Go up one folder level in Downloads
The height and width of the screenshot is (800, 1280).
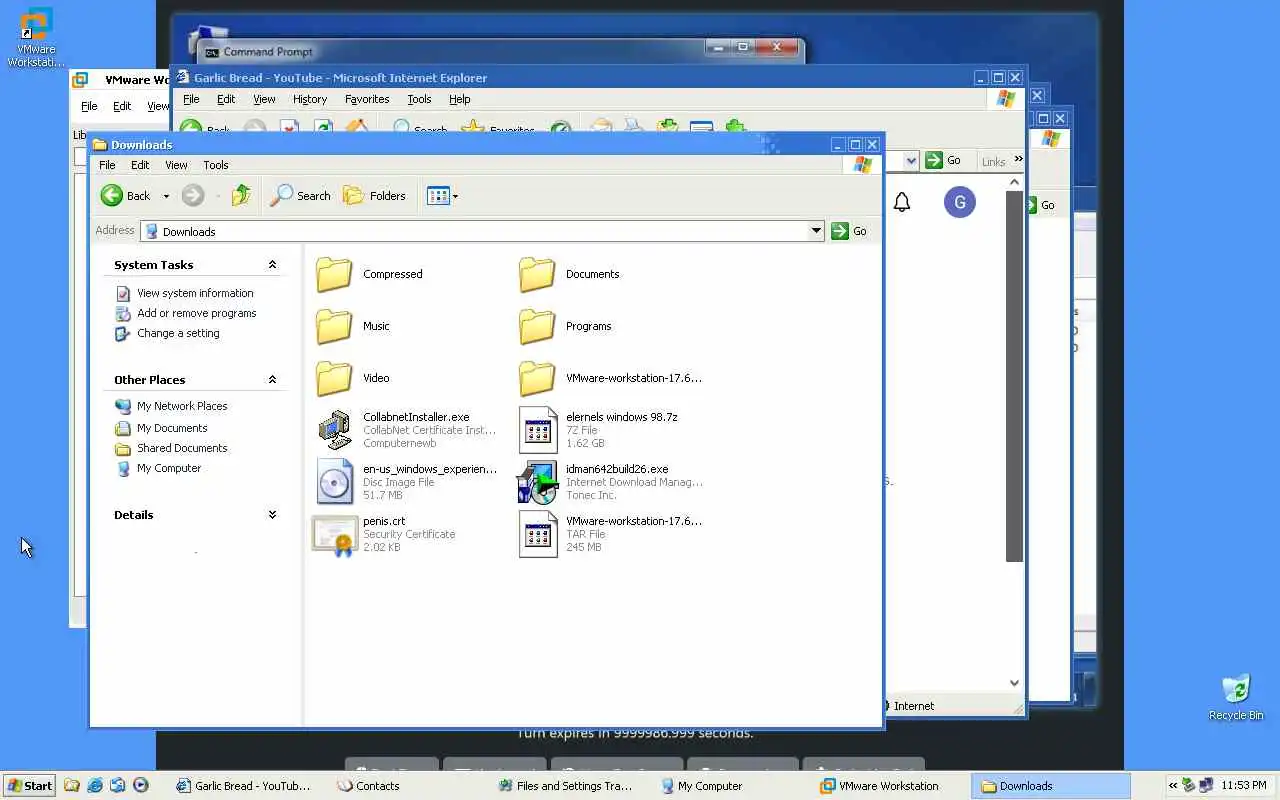[240, 196]
